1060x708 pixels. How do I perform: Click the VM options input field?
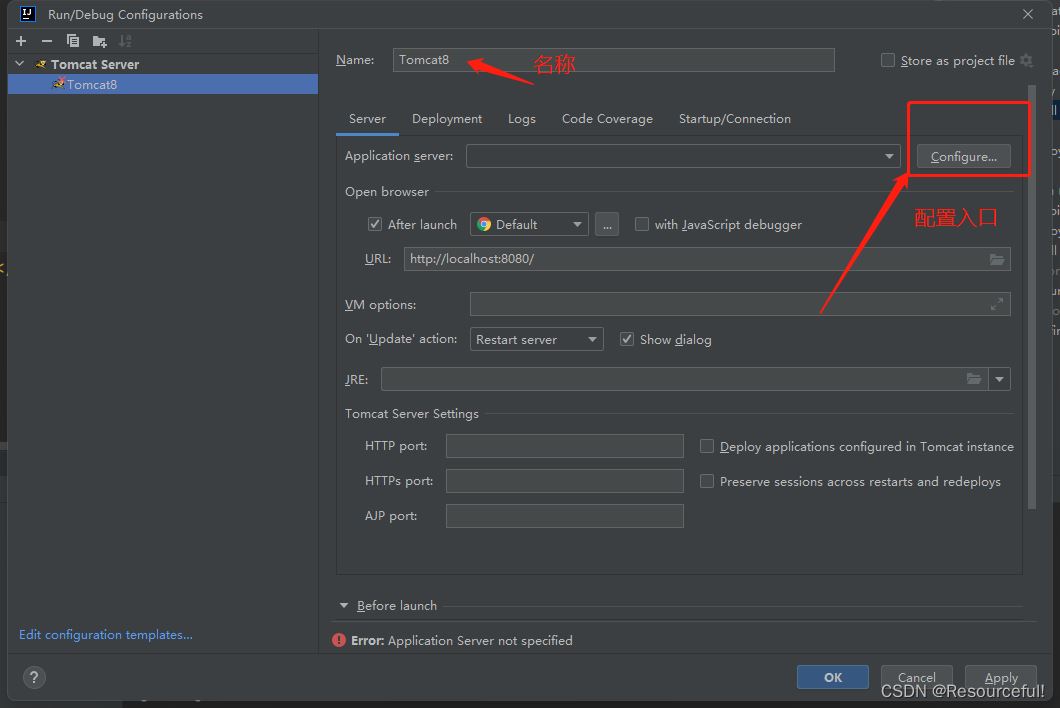[x=740, y=304]
